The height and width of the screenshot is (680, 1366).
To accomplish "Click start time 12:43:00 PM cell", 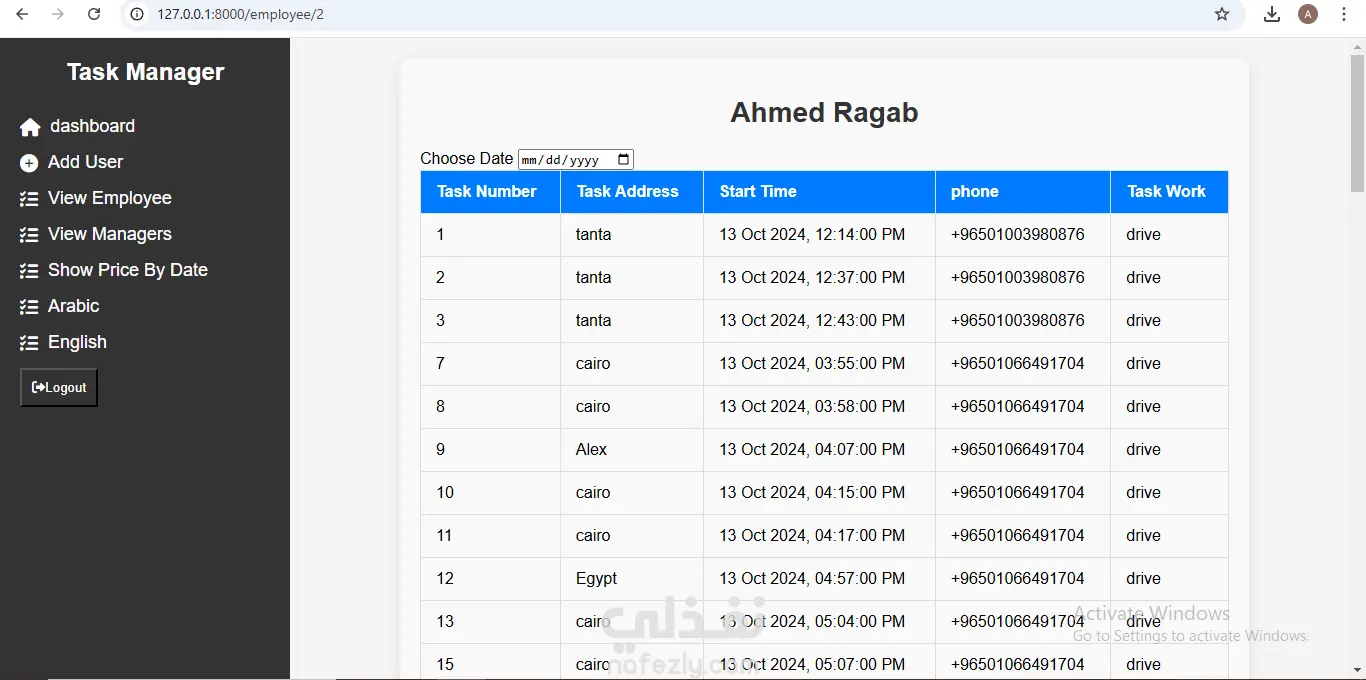I will coord(819,321).
